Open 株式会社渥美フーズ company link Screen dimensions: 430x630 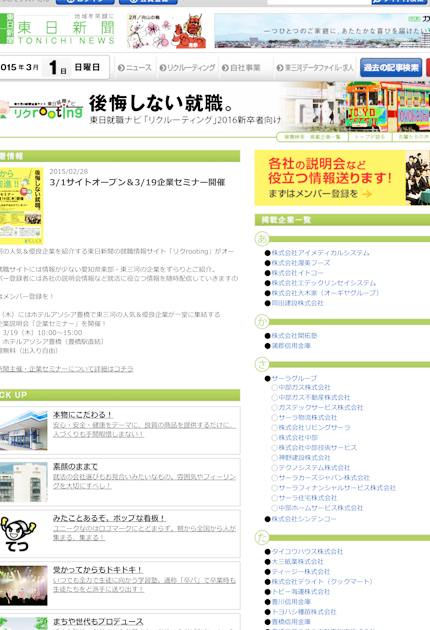[301, 263]
